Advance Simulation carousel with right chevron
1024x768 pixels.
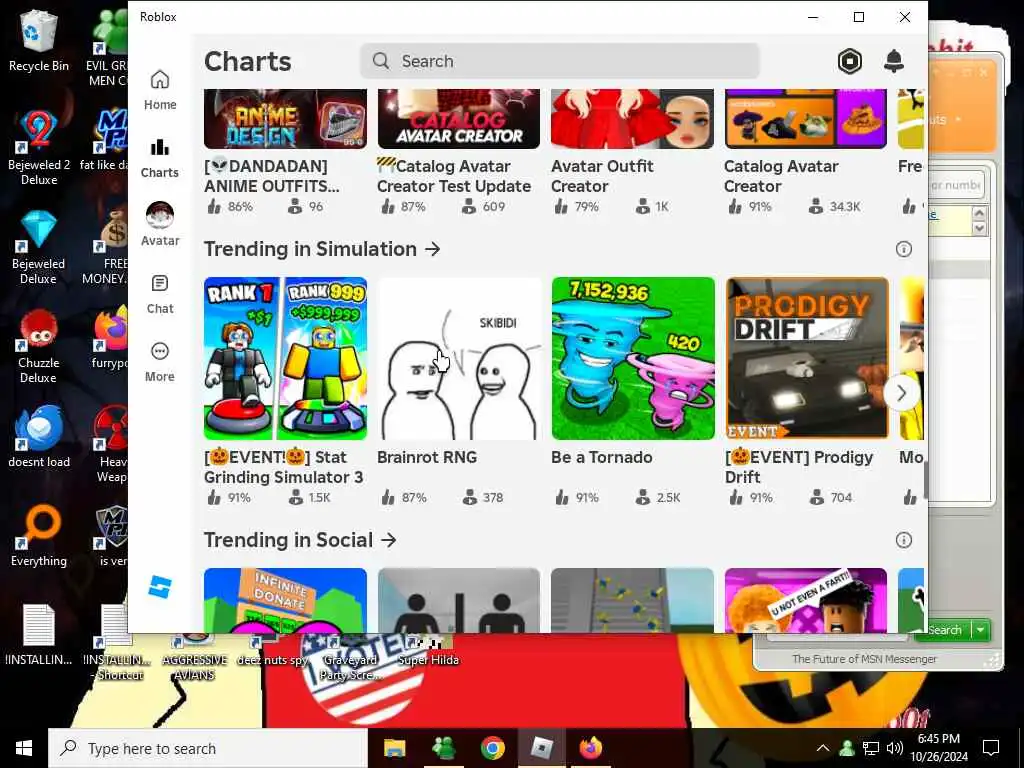click(902, 393)
